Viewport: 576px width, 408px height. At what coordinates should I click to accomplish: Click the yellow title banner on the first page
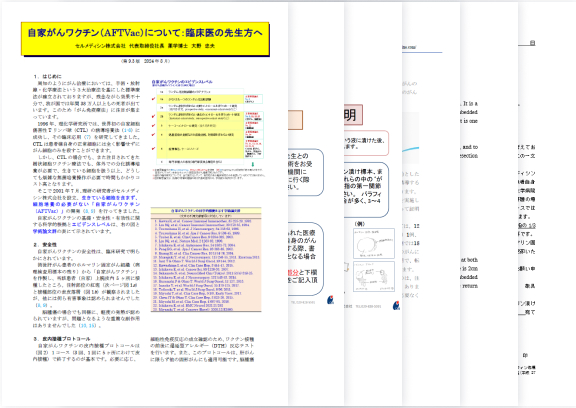[x=145, y=39]
